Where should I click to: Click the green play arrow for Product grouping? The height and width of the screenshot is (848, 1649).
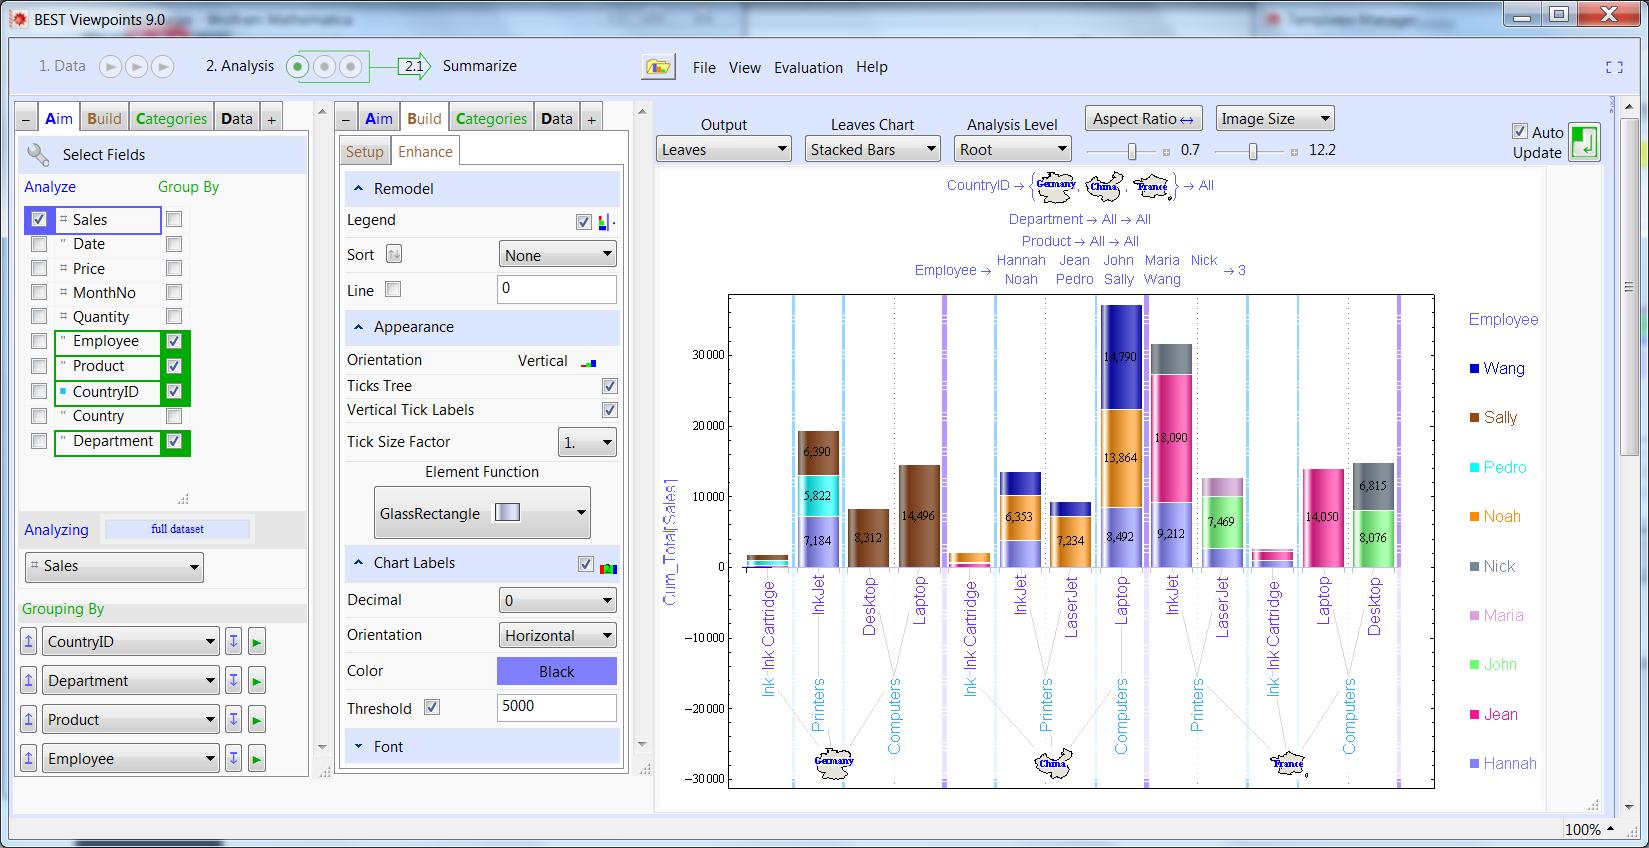pos(257,720)
